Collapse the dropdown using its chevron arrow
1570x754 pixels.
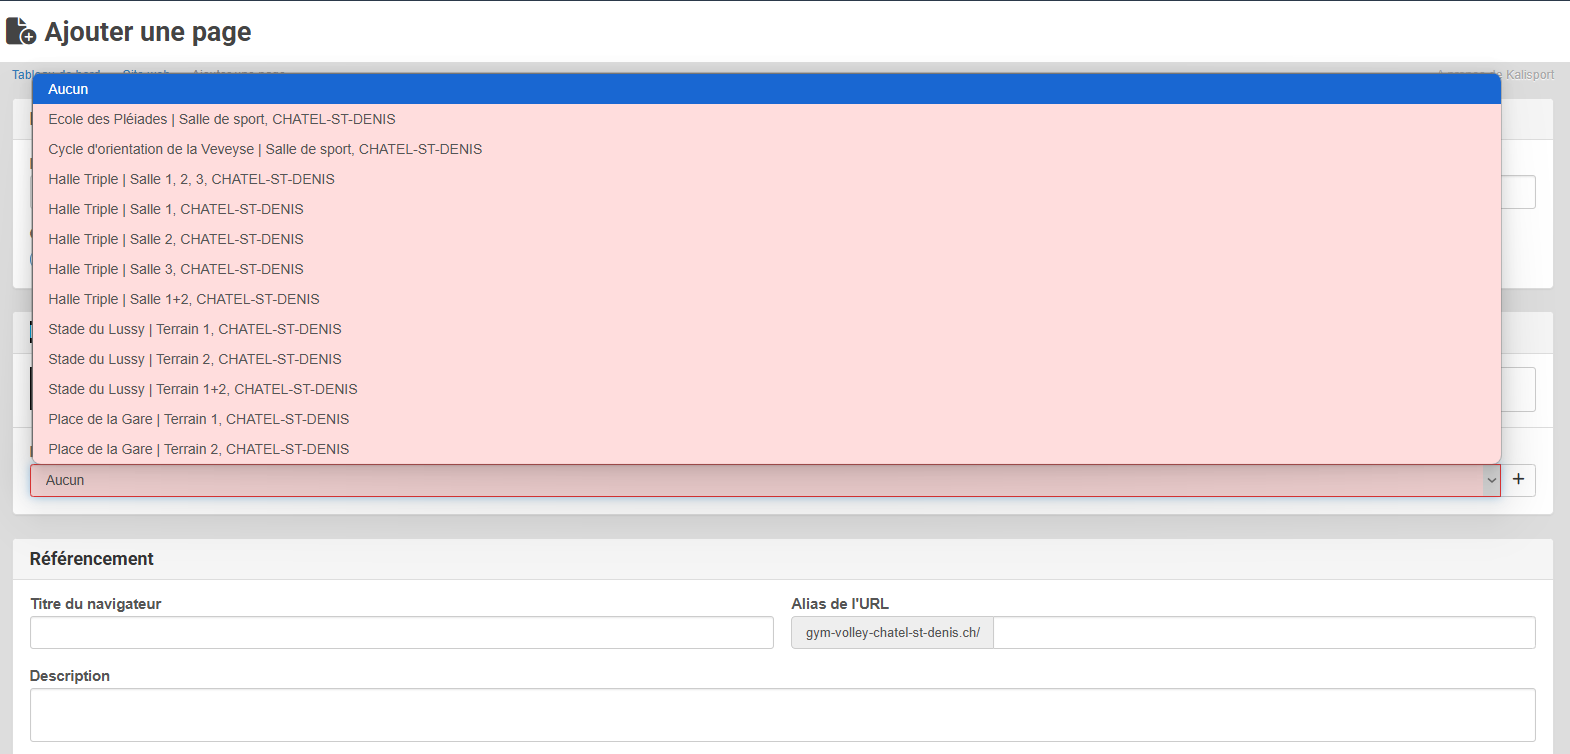click(1491, 480)
